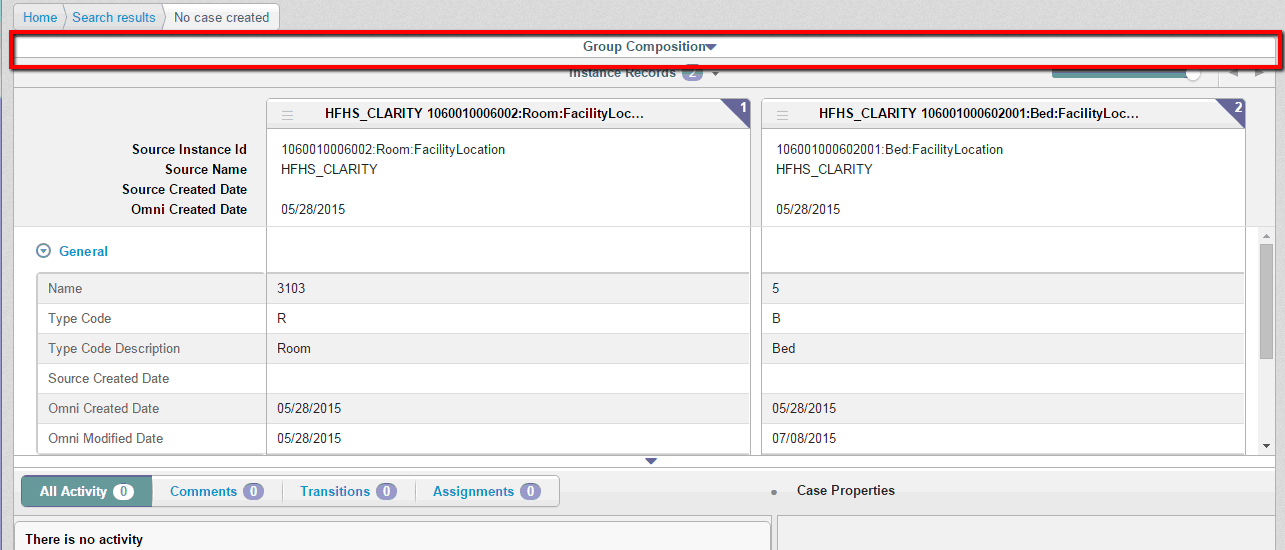
Task: Click the previous record left arrow
Action: (x=1233, y=72)
